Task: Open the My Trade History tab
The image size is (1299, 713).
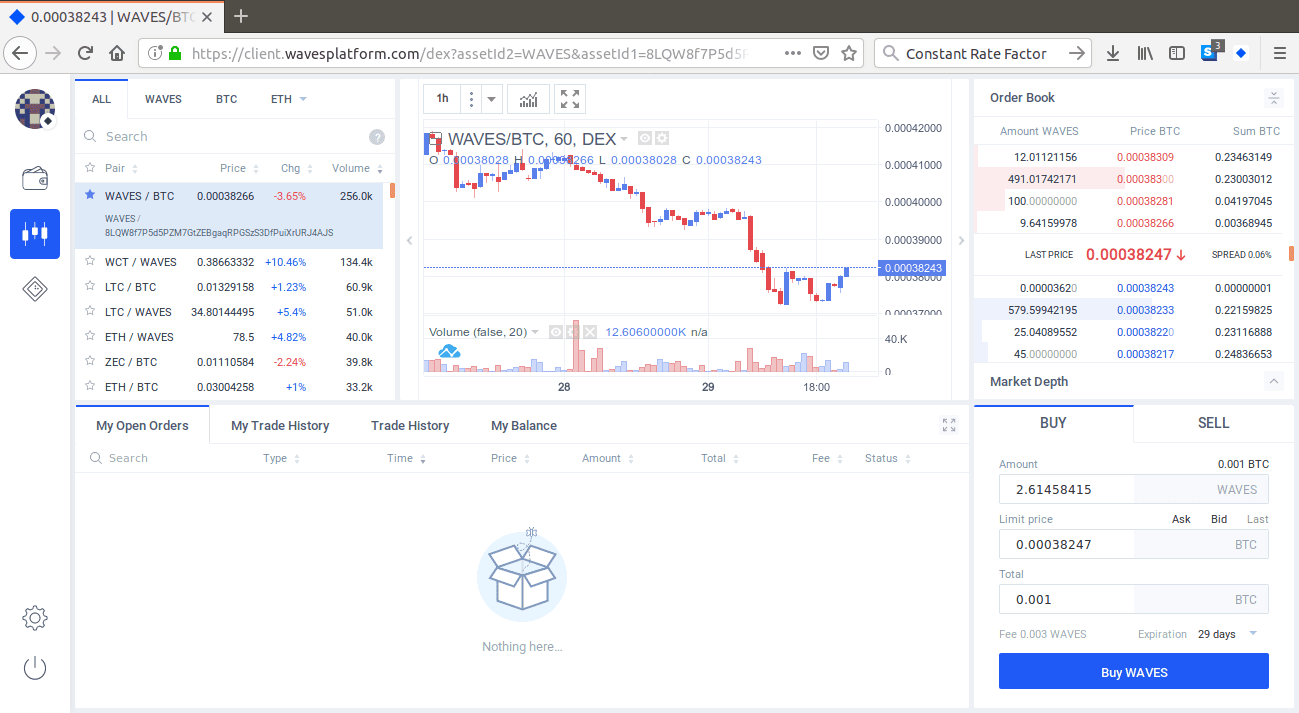Action: [x=280, y=425]
